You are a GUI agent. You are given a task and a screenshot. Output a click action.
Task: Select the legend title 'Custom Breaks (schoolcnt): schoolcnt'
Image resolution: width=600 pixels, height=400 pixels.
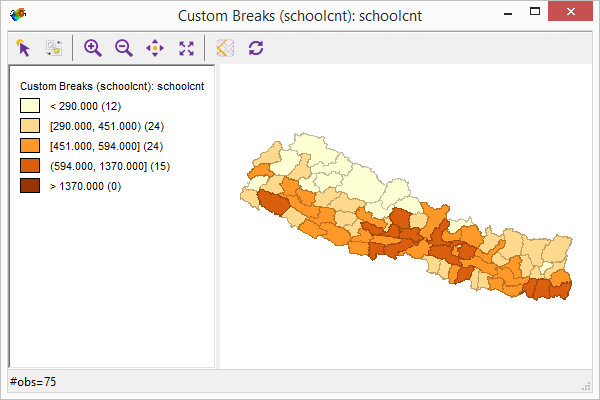(112, 86)
